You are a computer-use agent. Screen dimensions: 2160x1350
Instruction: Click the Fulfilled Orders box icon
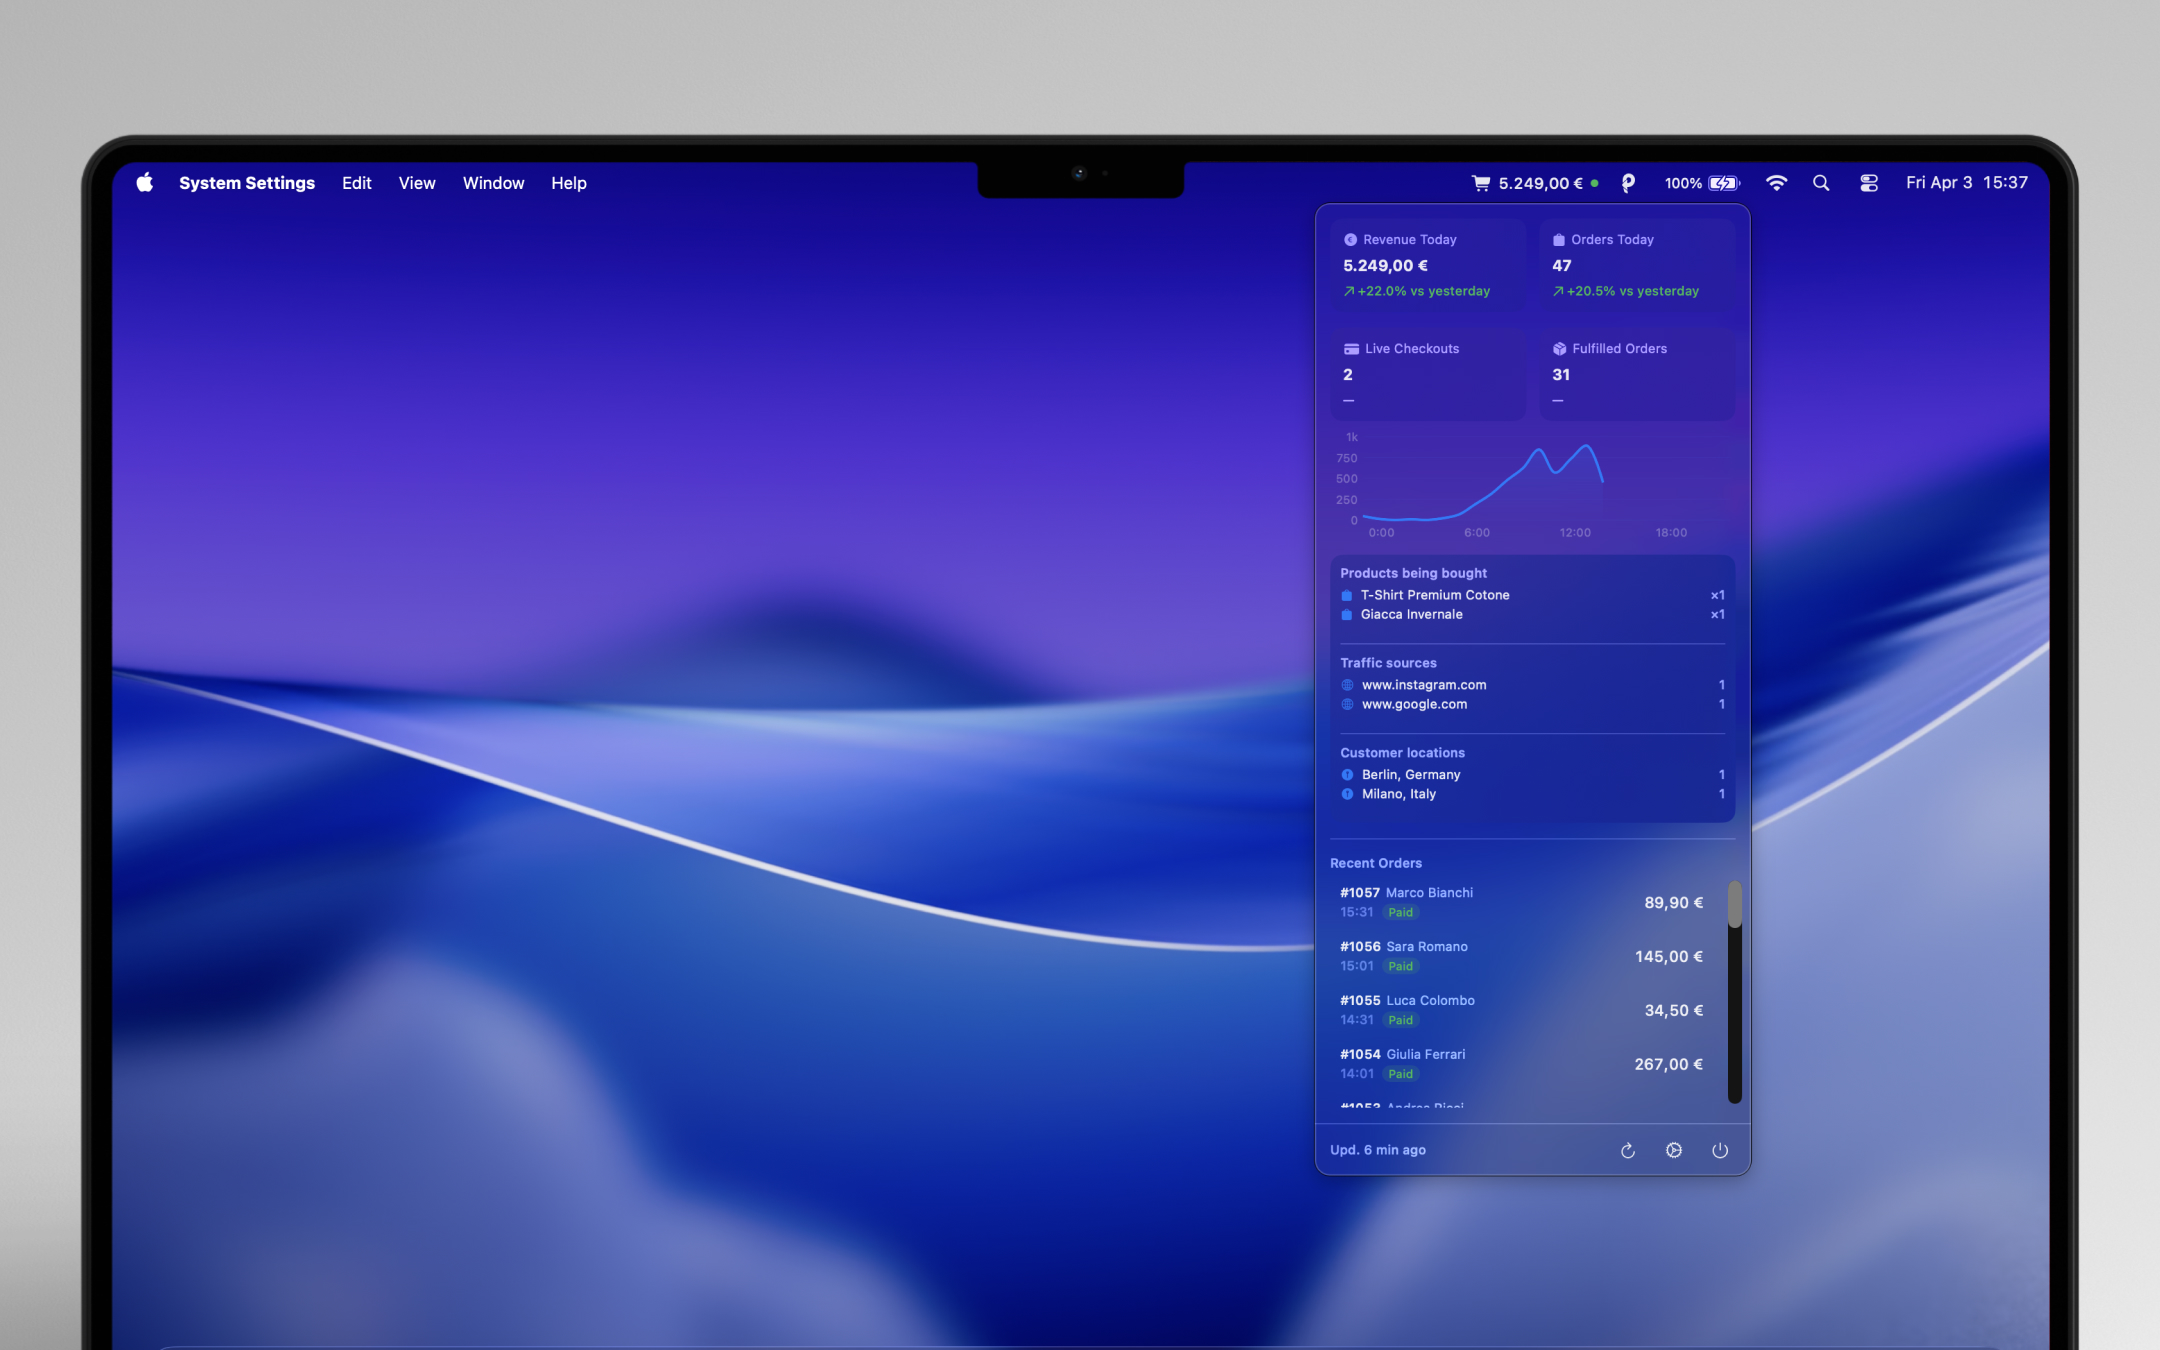point(1559,349)
